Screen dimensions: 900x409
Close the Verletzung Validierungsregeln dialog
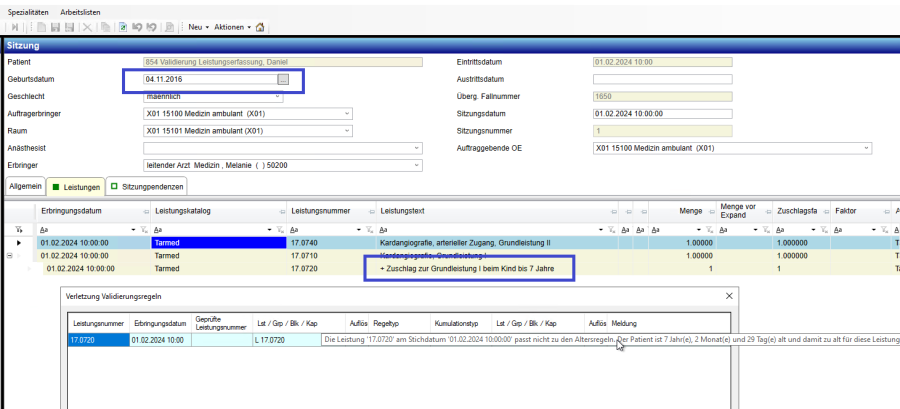727,297
